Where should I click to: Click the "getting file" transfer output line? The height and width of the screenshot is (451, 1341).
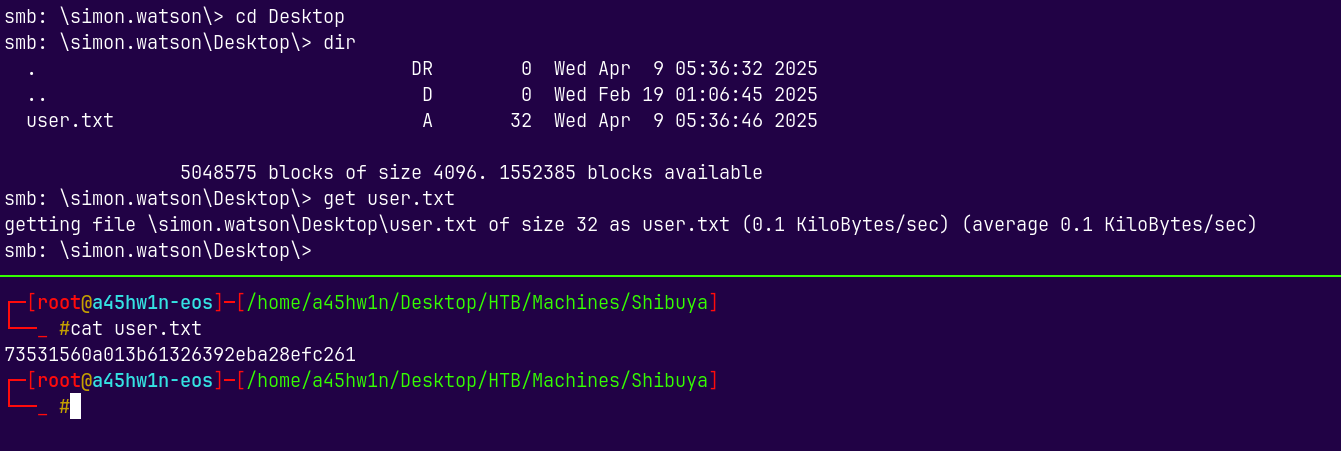click(630, 225)
